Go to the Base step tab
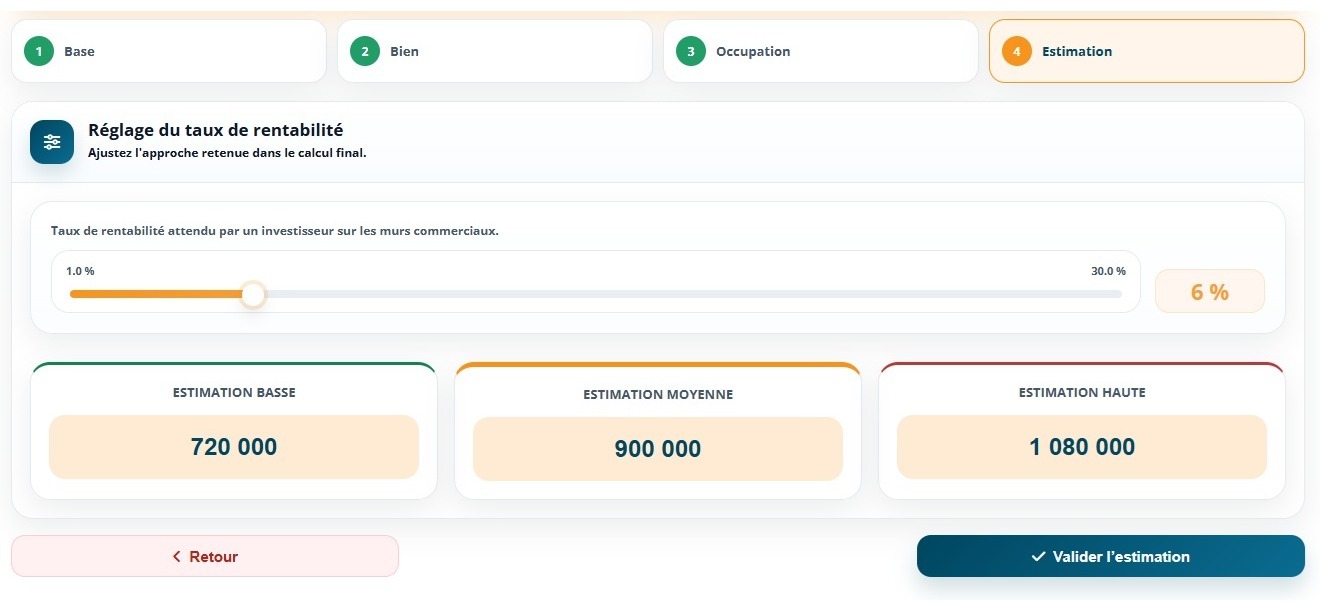1332x603 pixels. 169,51
